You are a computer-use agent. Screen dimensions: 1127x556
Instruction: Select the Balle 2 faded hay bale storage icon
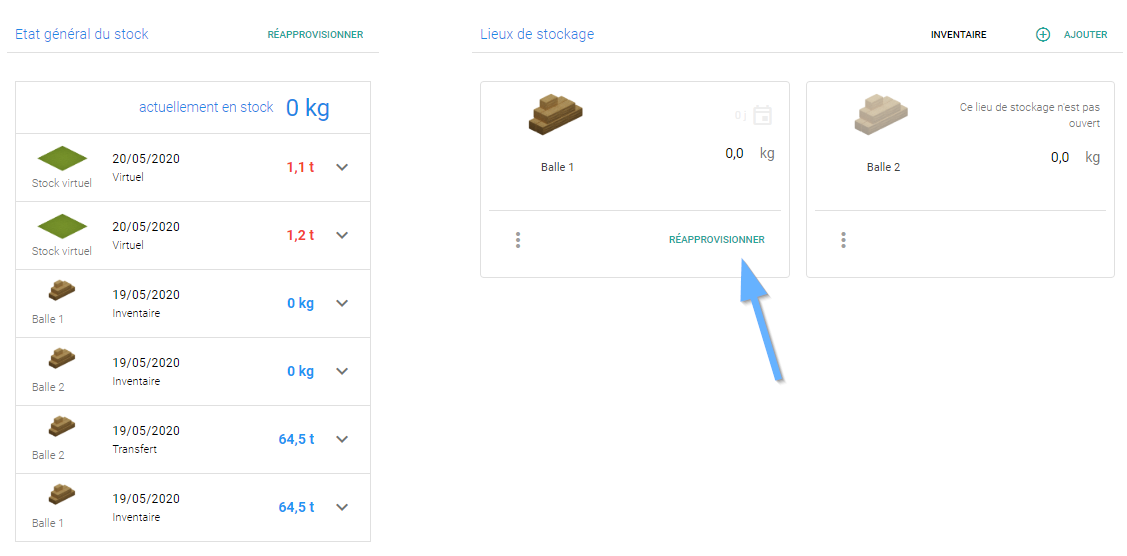[881, 113]
